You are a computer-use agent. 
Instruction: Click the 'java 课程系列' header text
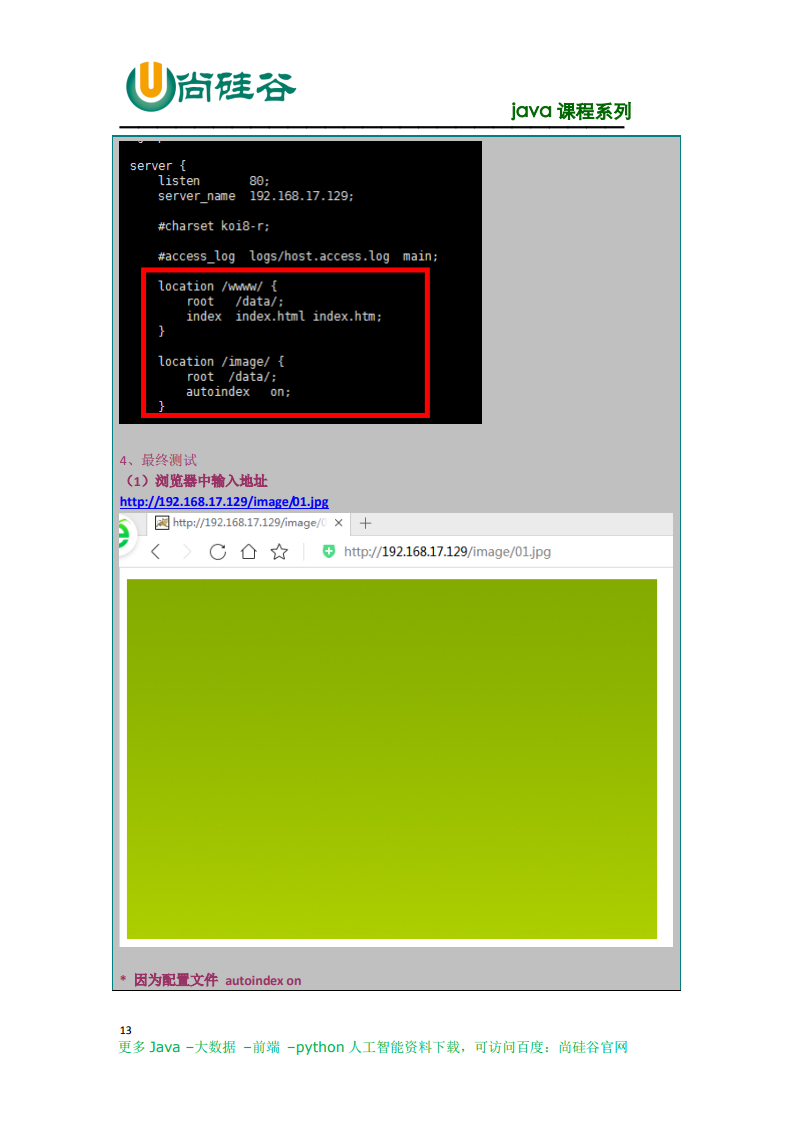tap(571, 111)
